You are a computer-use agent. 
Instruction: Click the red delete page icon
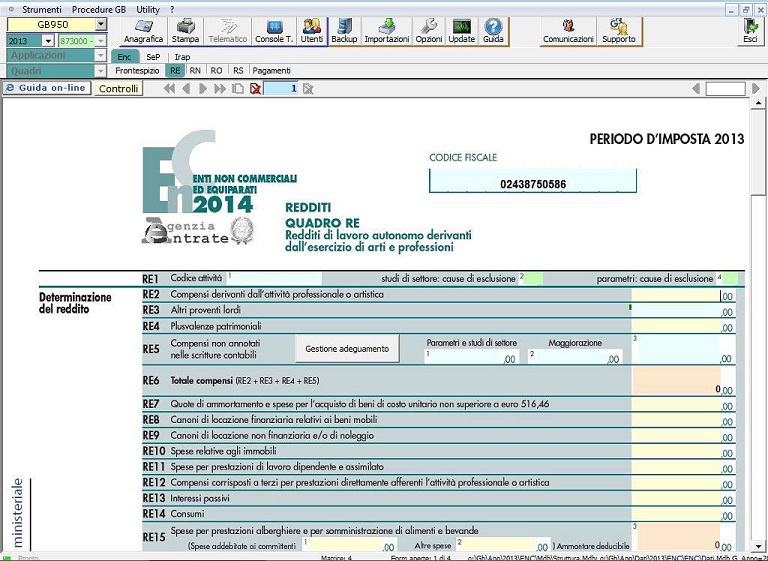(255, 89)
